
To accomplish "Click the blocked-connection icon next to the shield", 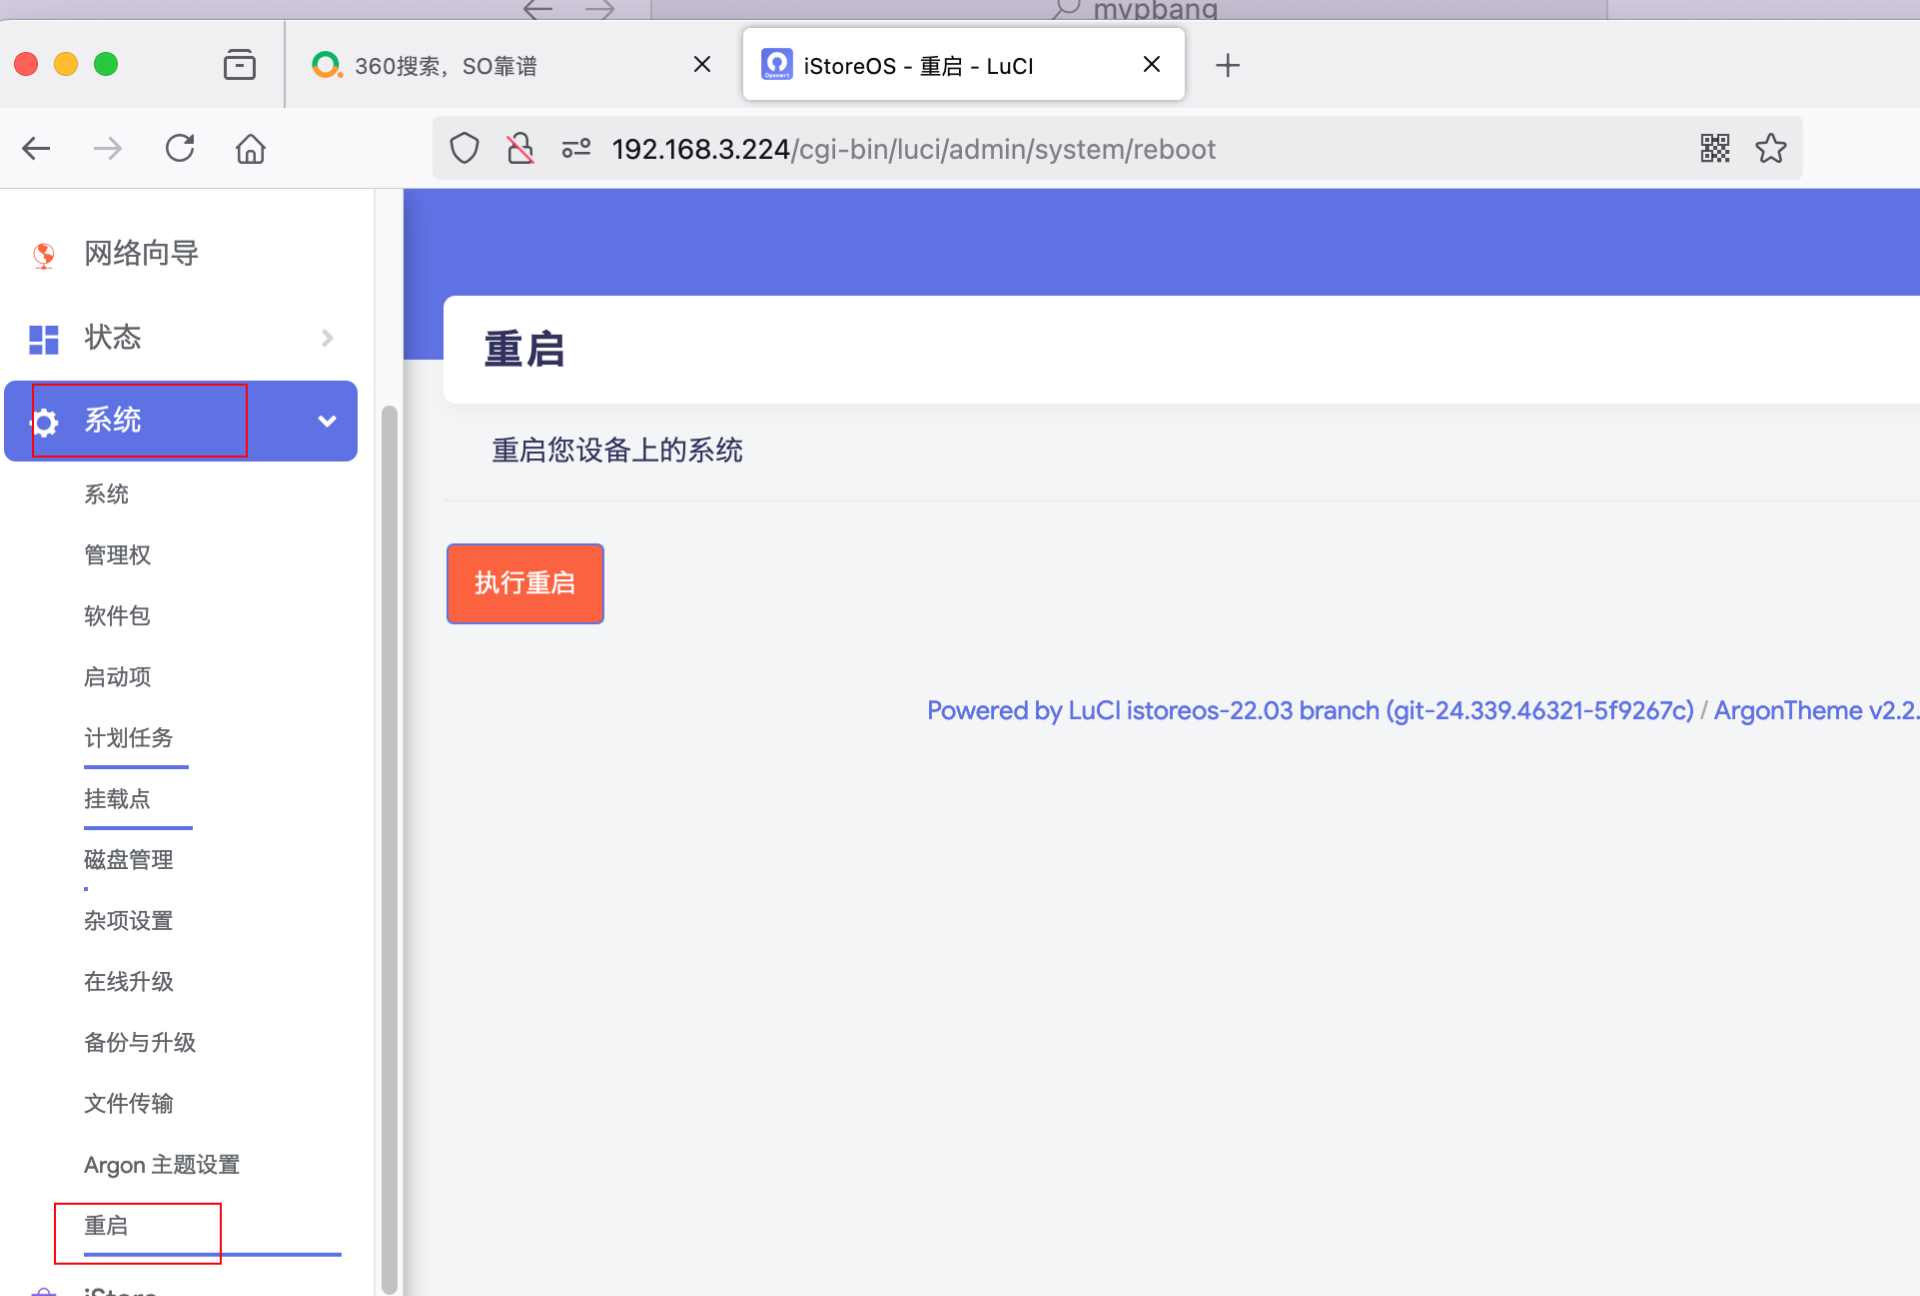I will pos(519,148).
